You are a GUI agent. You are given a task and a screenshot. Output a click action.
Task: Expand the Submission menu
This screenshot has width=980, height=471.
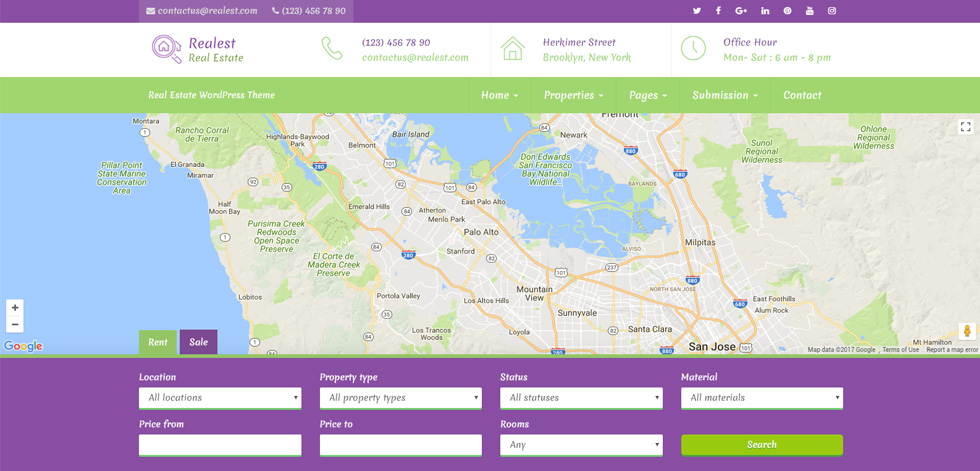point(725,95)
